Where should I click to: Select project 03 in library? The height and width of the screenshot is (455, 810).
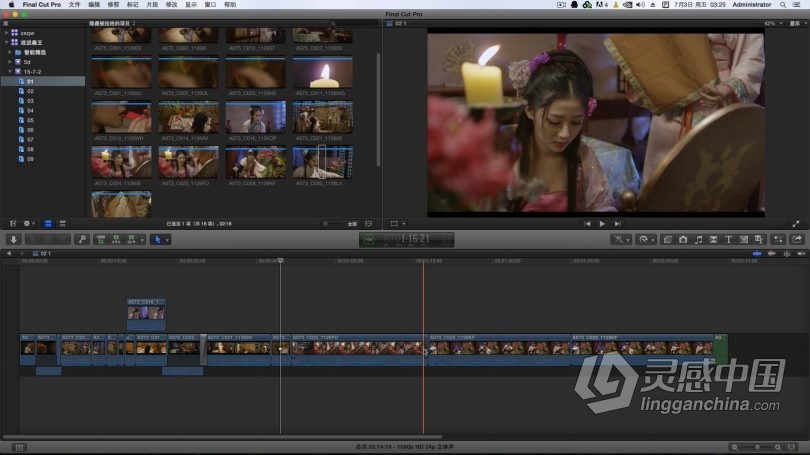tap(30, 101)
